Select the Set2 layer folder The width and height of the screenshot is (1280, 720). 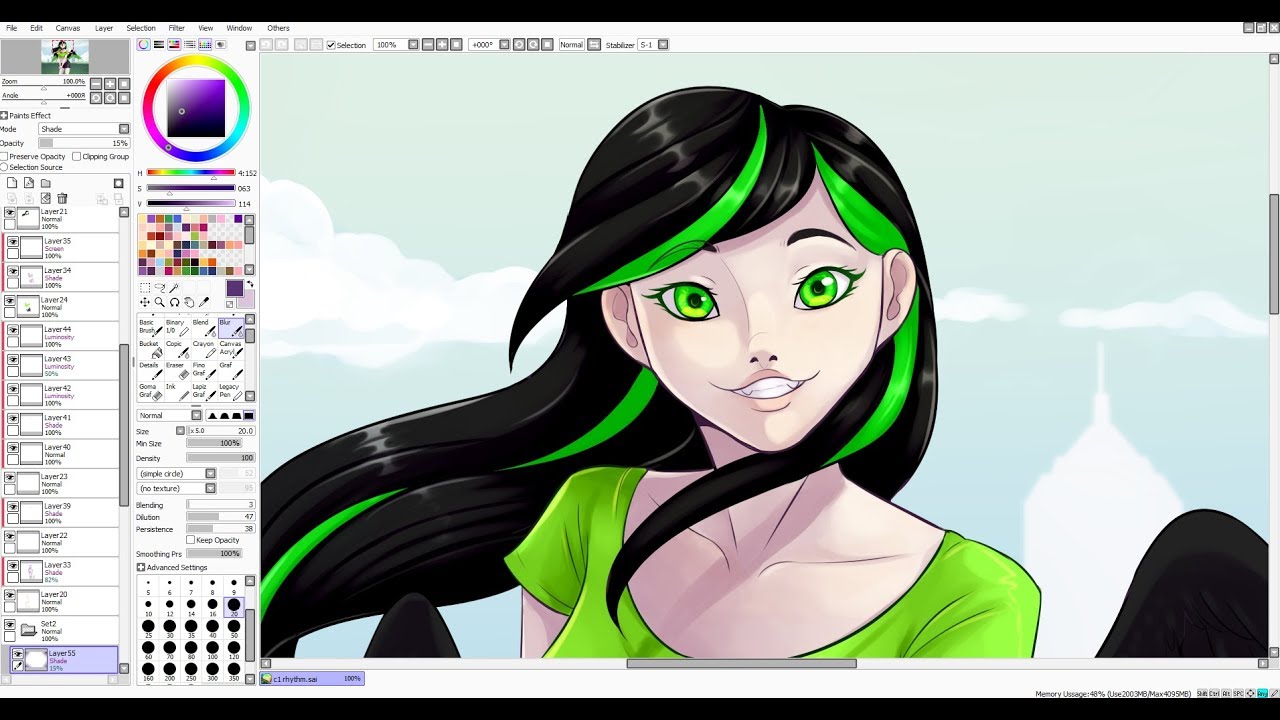tap(61, 630)
